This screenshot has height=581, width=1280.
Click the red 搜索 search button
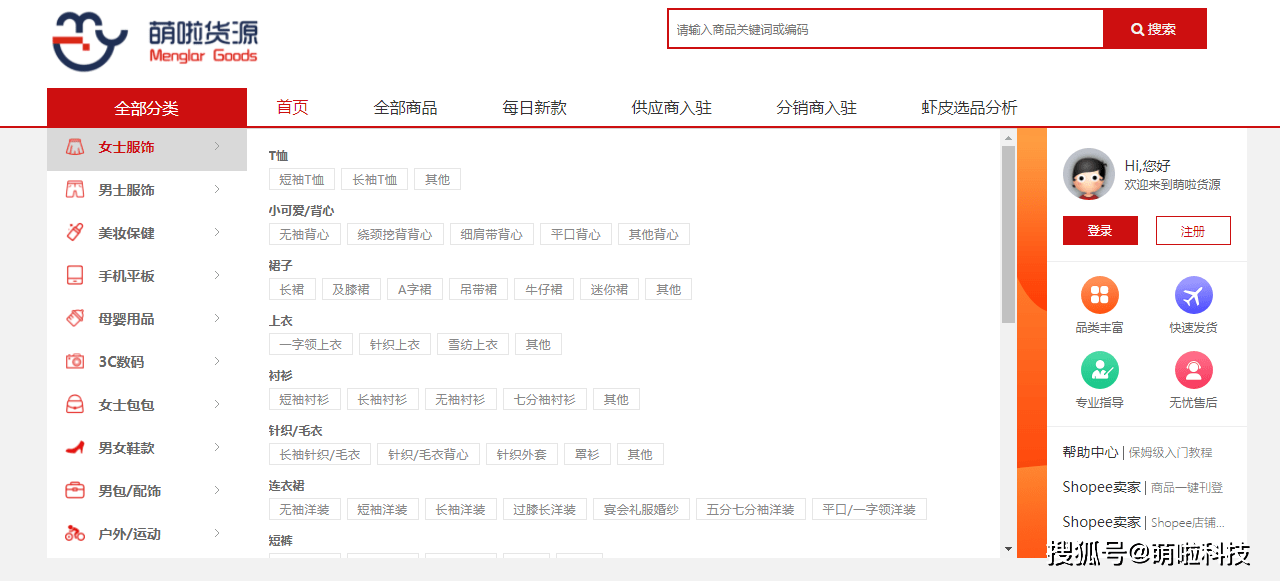pyautogui.click(x=1154, y=29)
